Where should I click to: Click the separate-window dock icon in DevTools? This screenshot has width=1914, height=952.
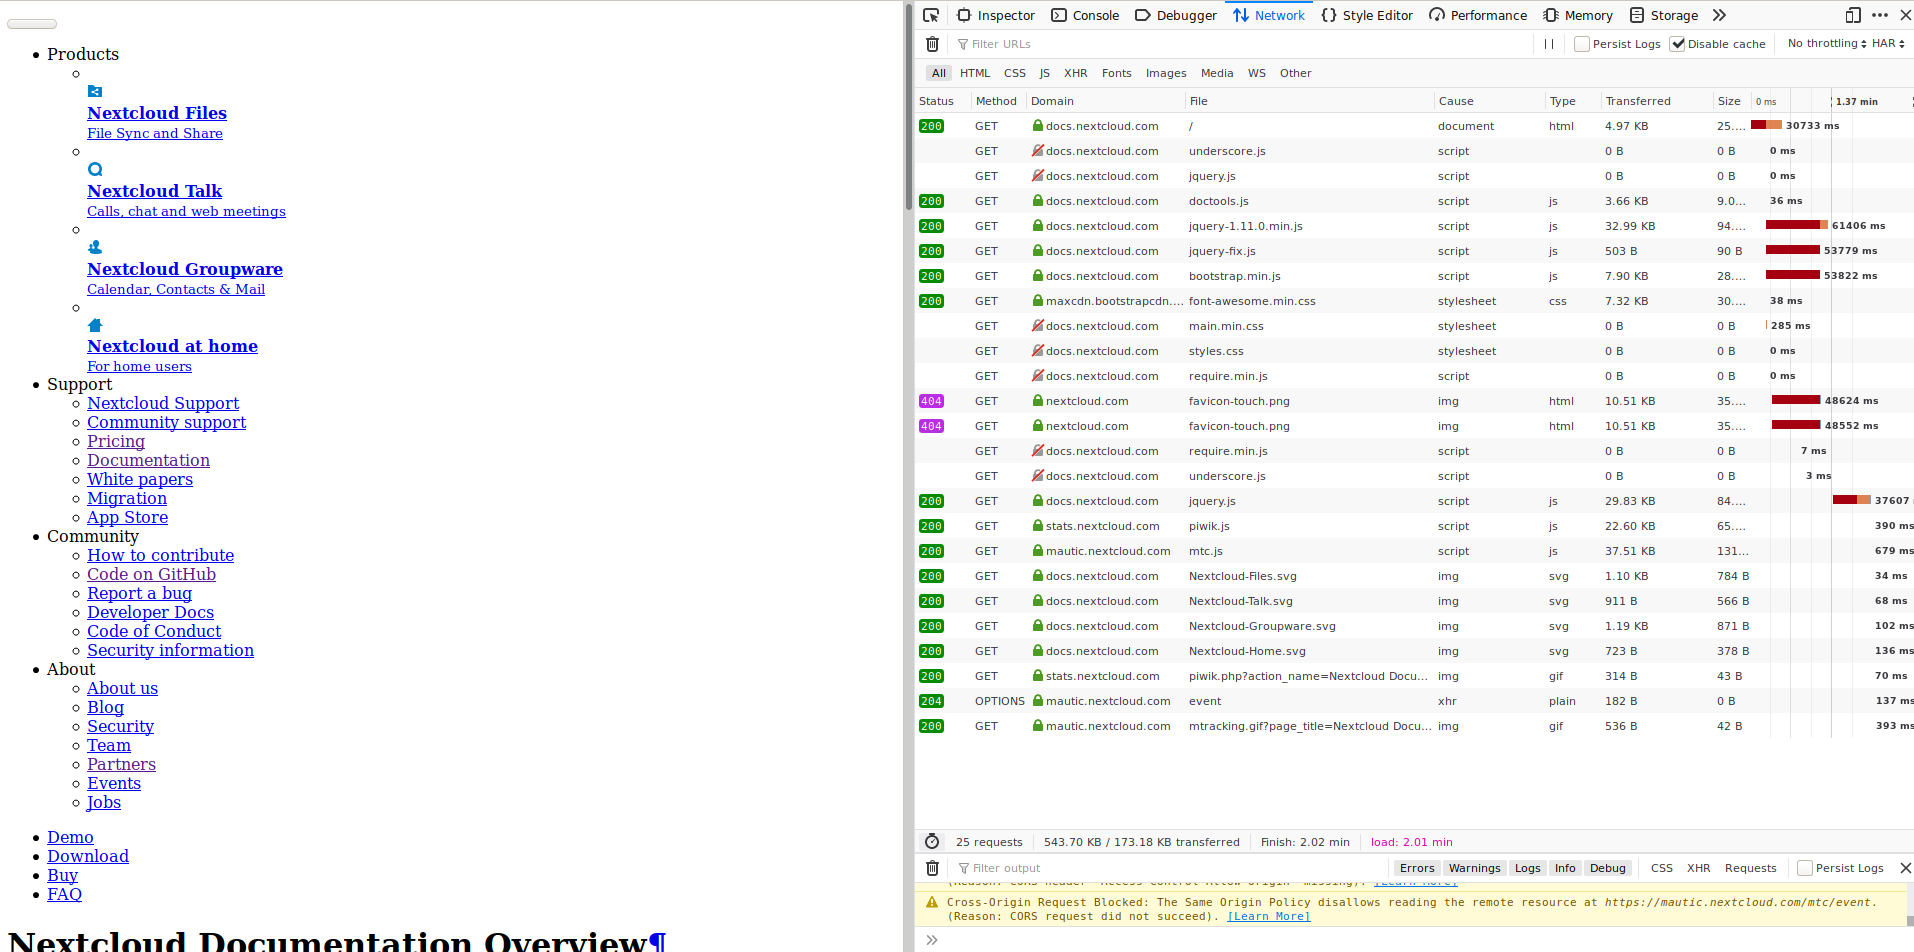(x=1852, y=15)
